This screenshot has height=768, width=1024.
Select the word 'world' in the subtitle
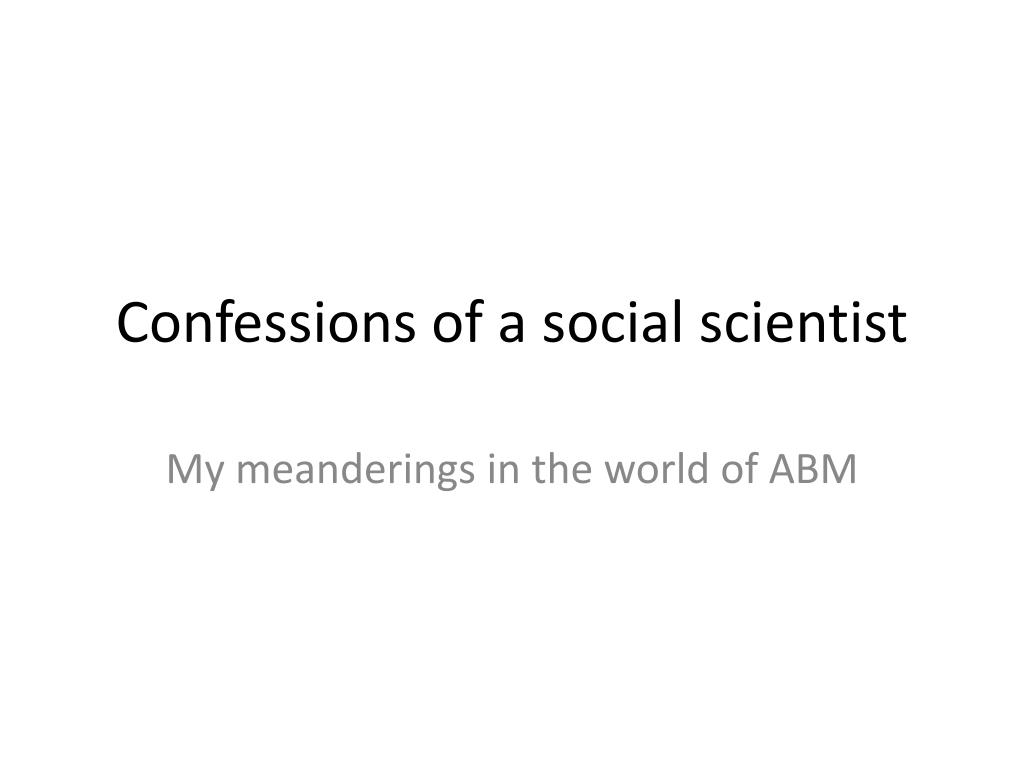656,468
